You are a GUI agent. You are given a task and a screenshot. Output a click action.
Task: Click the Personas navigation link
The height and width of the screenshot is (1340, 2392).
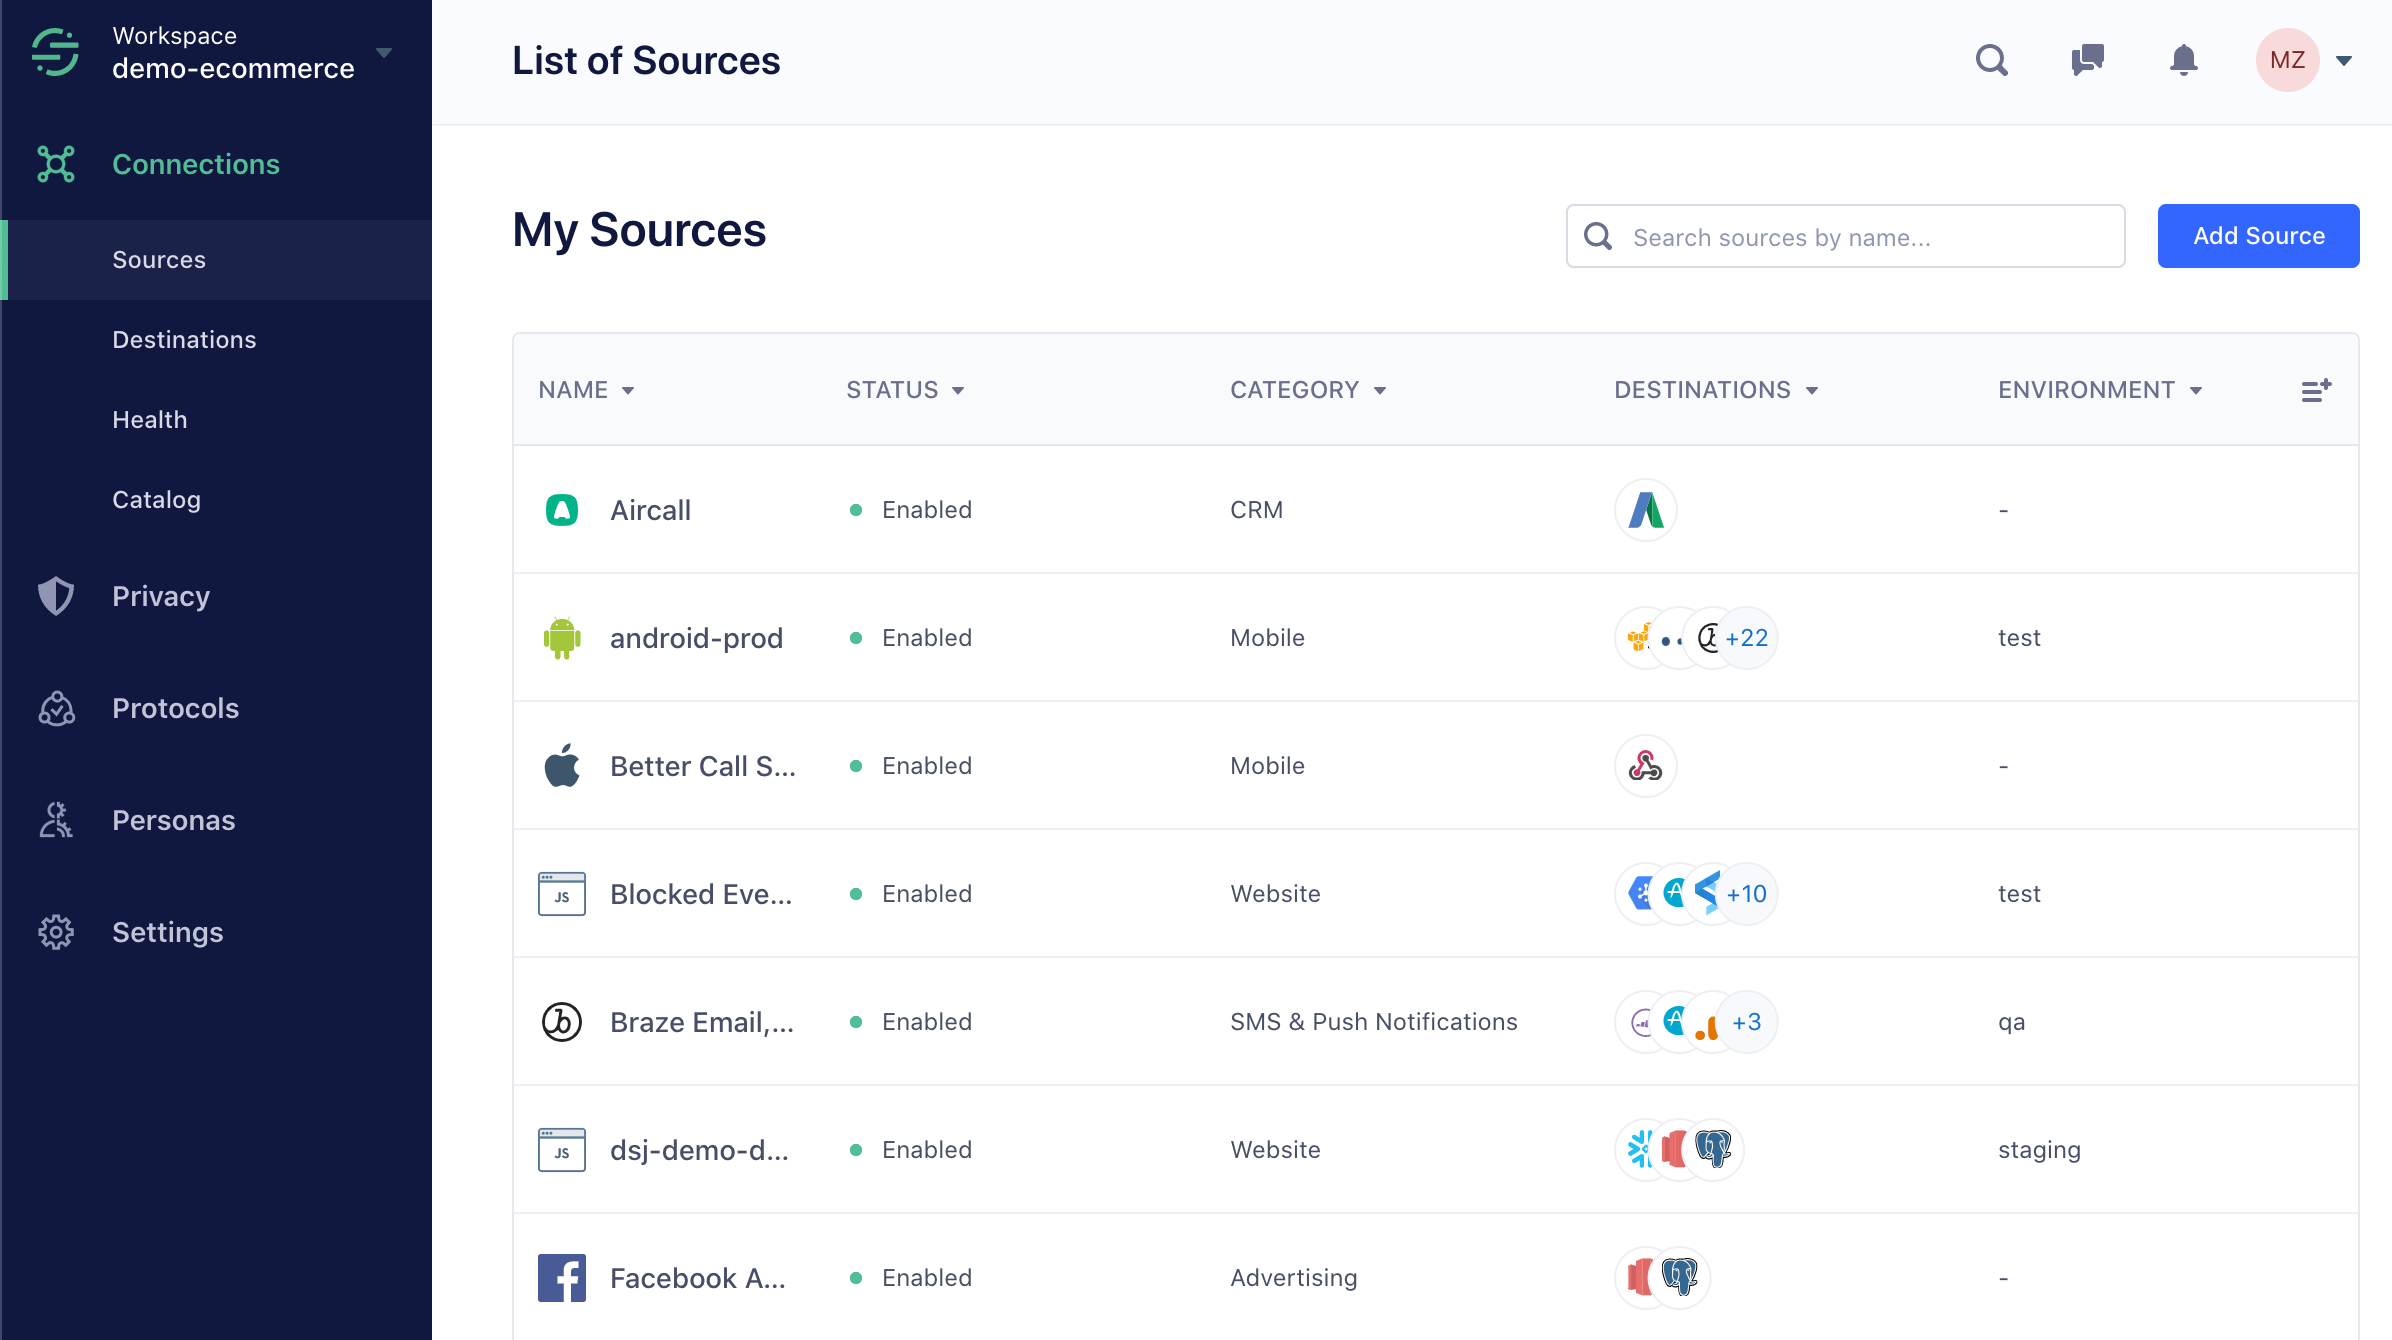[x=174, y=819]
